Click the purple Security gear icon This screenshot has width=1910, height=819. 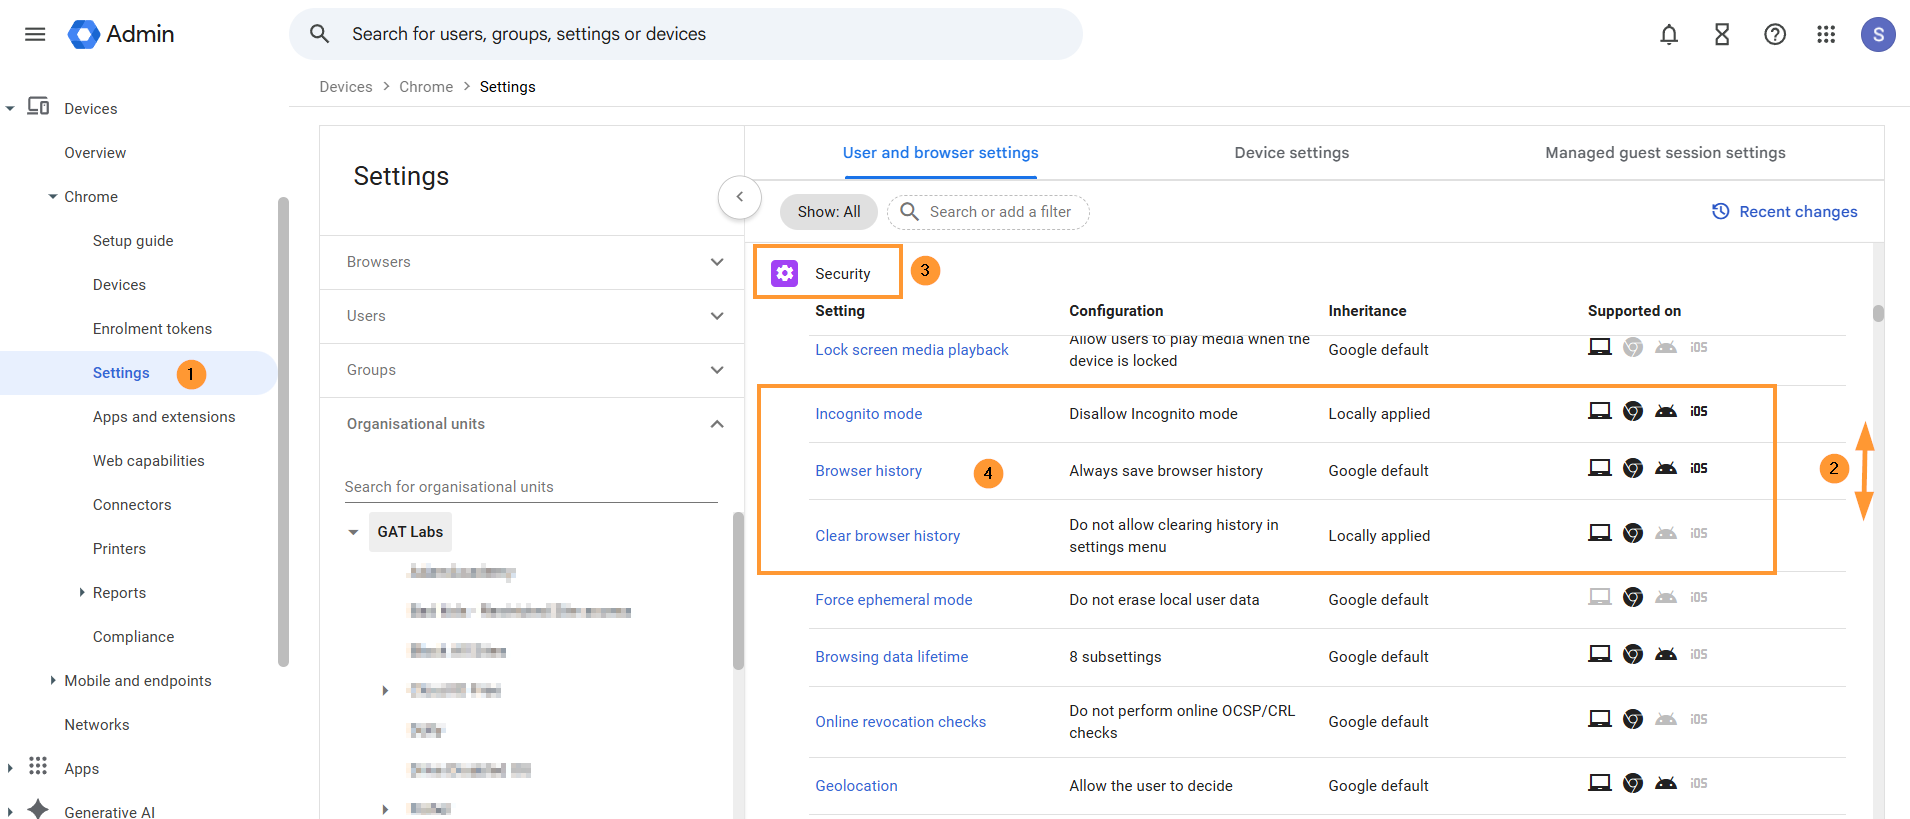785,273
